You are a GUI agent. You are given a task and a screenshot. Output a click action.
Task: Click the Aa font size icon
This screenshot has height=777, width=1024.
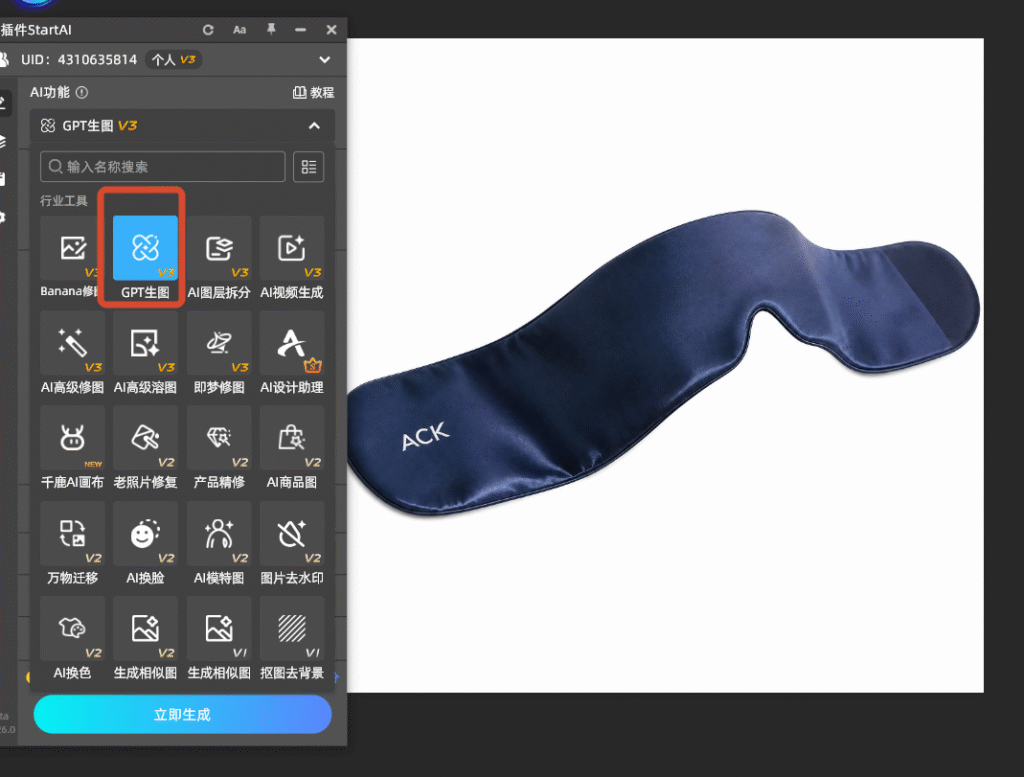(x=240, y=29)
